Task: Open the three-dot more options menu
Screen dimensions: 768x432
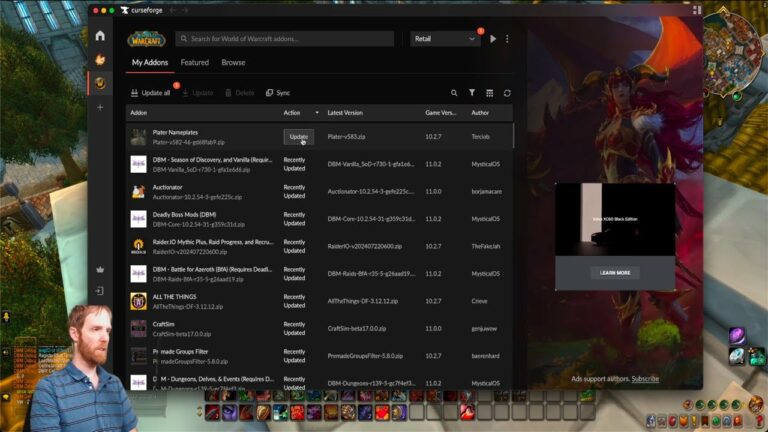Action: tap(507, 39)
